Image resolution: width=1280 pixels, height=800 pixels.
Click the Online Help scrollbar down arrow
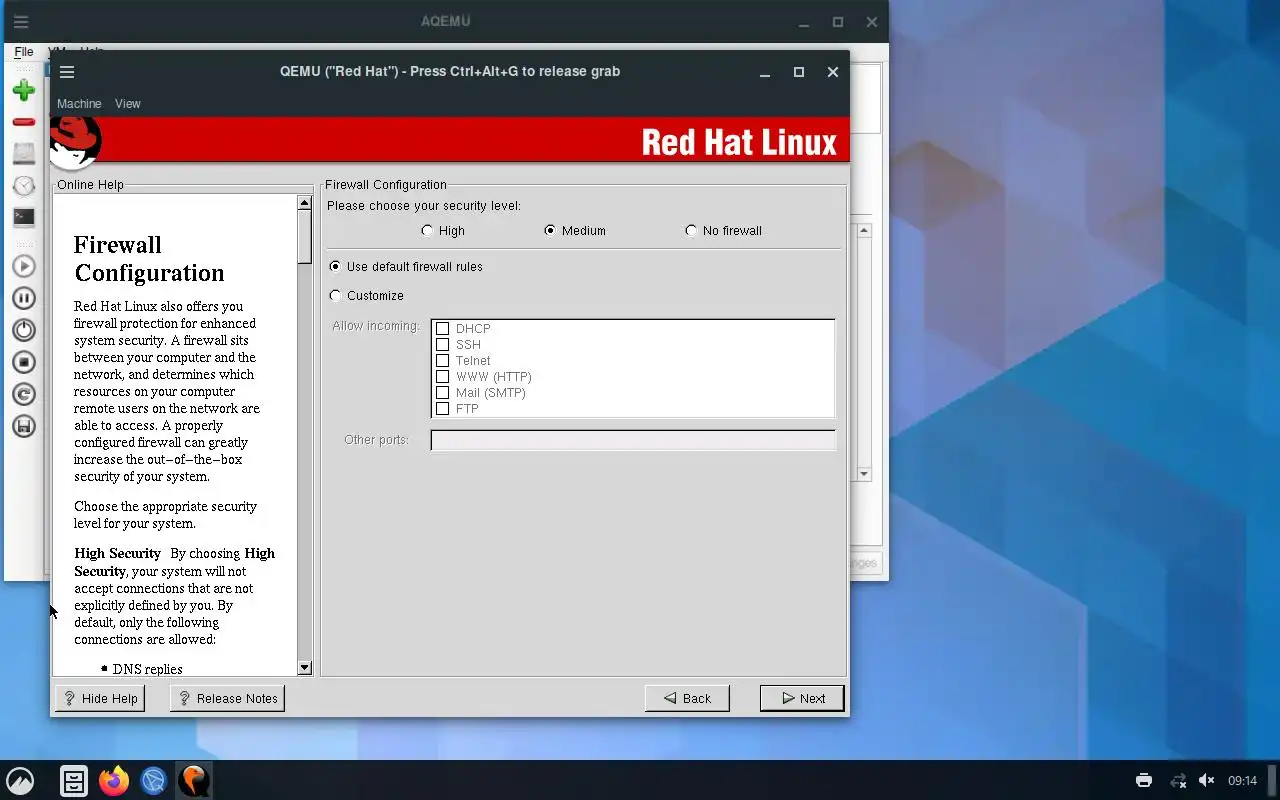pyautogui.click(x=305, y=668)
